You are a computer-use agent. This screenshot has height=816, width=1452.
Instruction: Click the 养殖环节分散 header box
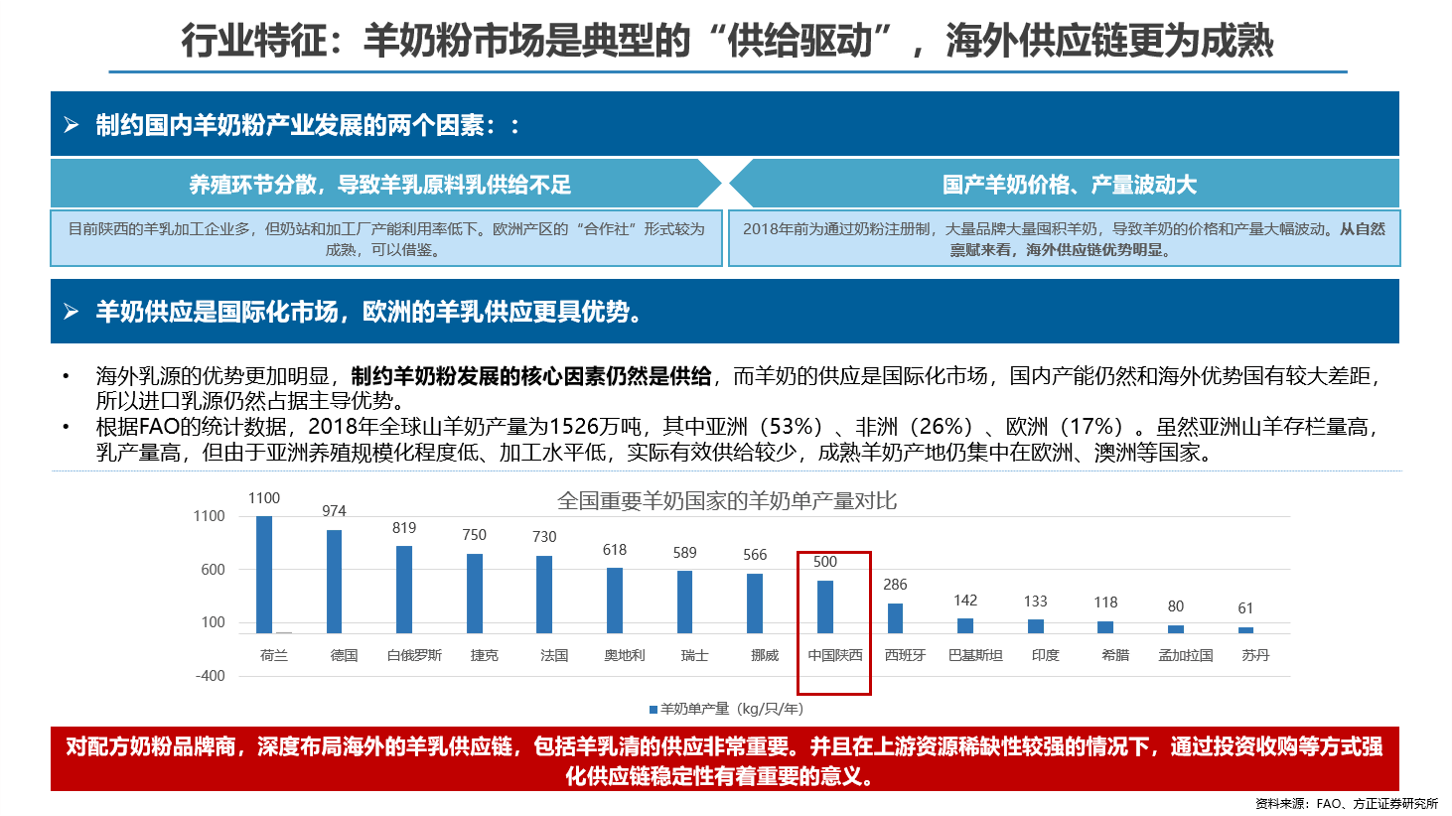point(383,185)
